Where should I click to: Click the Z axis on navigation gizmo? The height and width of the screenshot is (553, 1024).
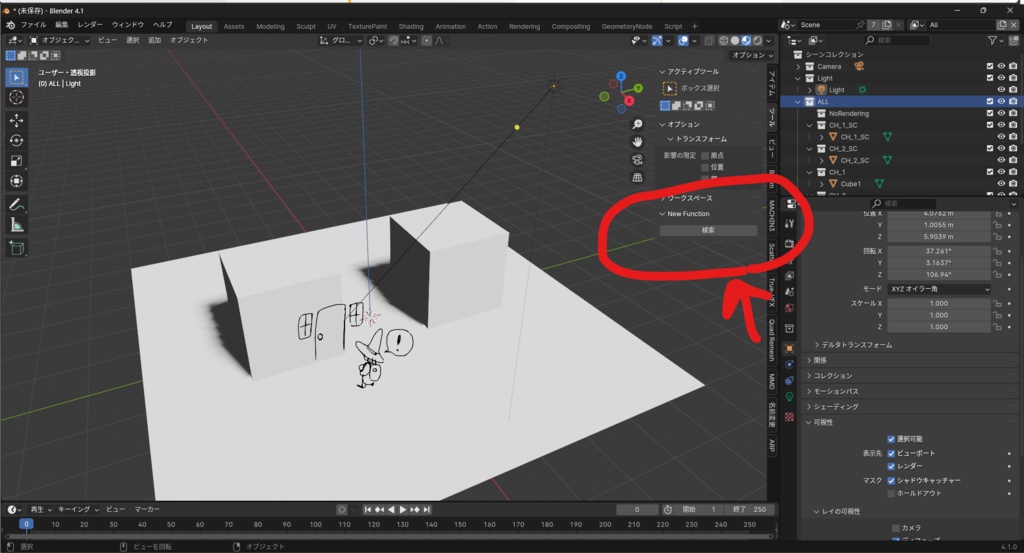click(621, 76)
